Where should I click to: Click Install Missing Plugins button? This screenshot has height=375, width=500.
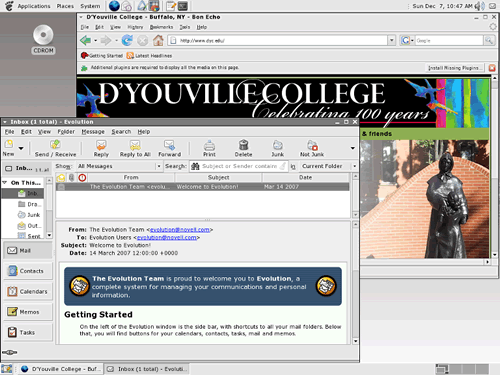coord(455,68)
